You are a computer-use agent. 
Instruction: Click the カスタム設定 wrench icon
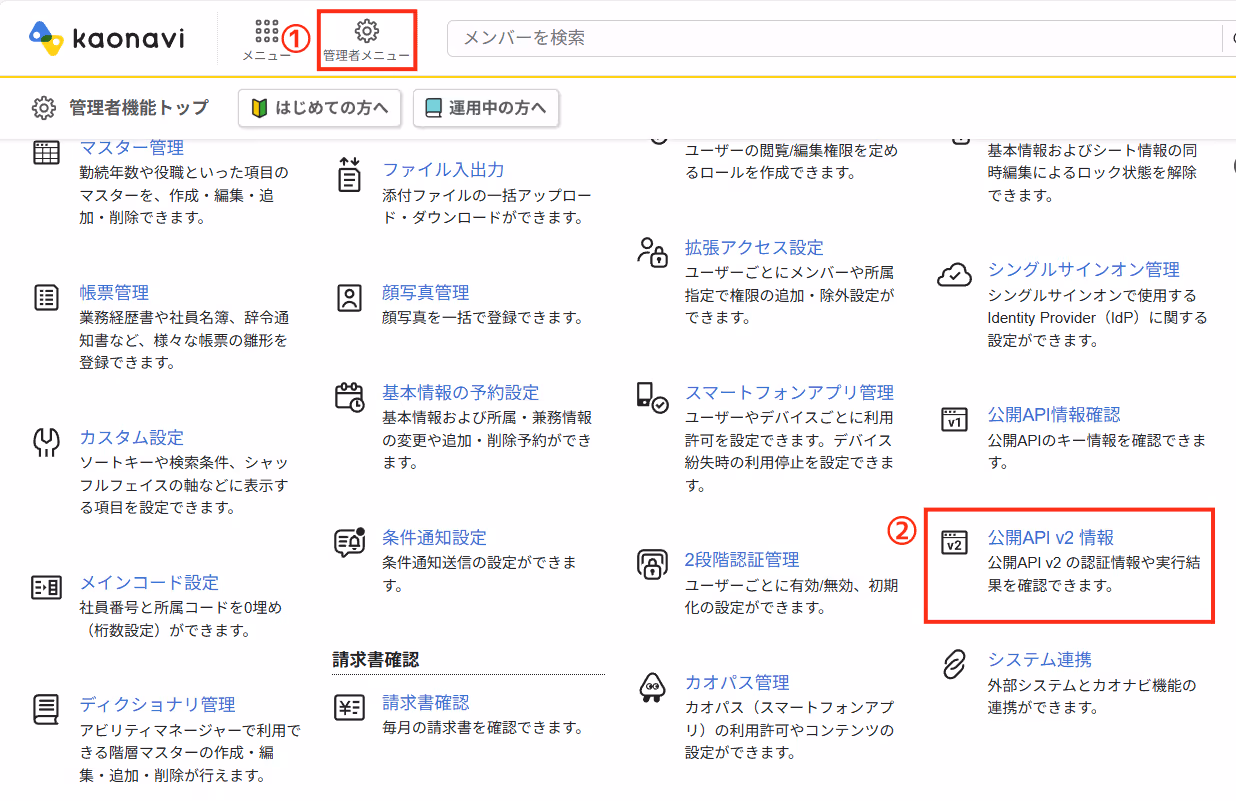(46, 442)
